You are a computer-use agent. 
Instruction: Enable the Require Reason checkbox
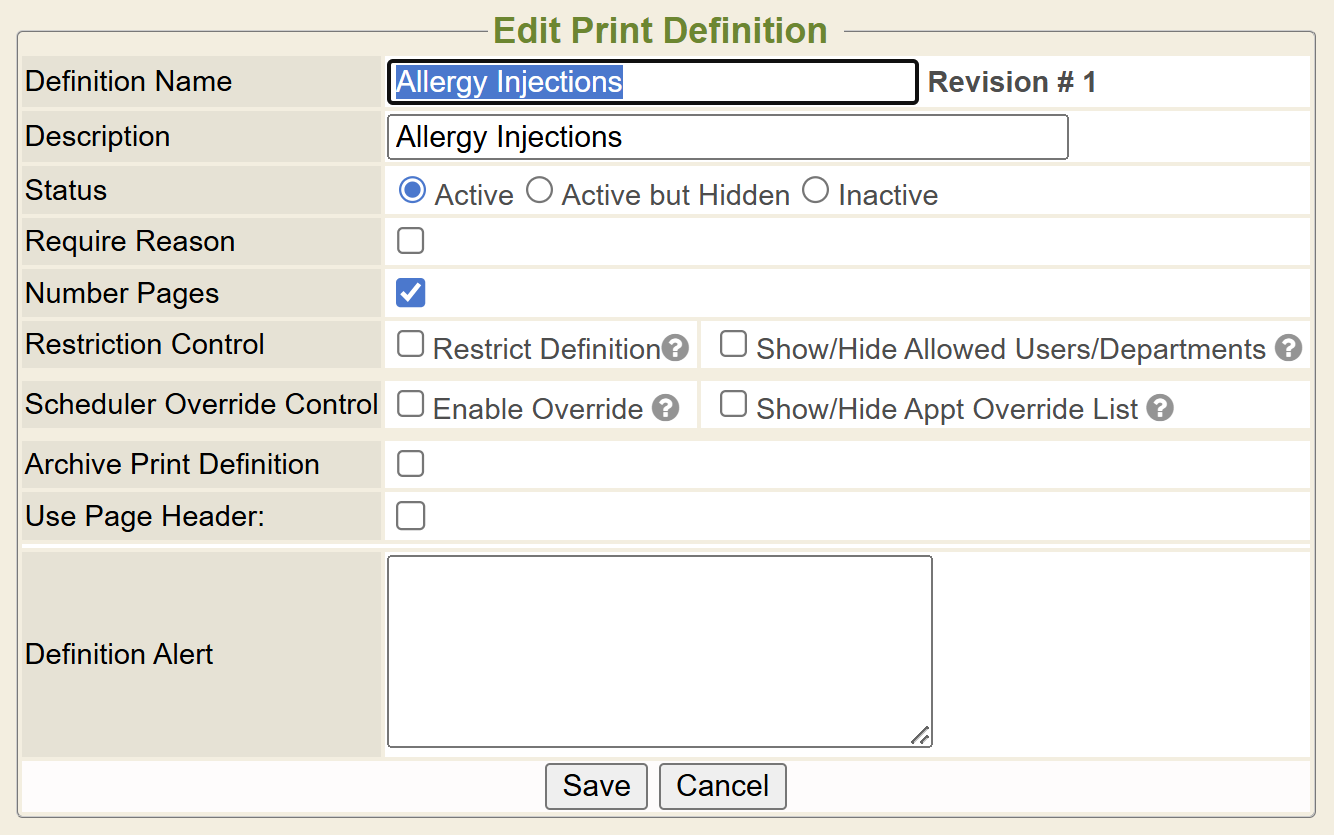coord(410,241)
